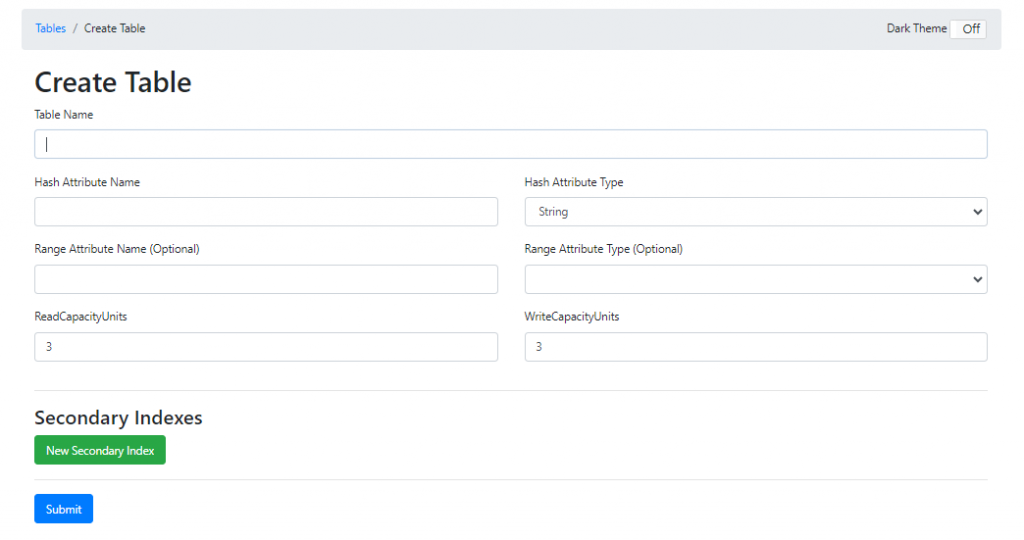Open Hash Attribute Type chevron arrow

tap(977, 212)
